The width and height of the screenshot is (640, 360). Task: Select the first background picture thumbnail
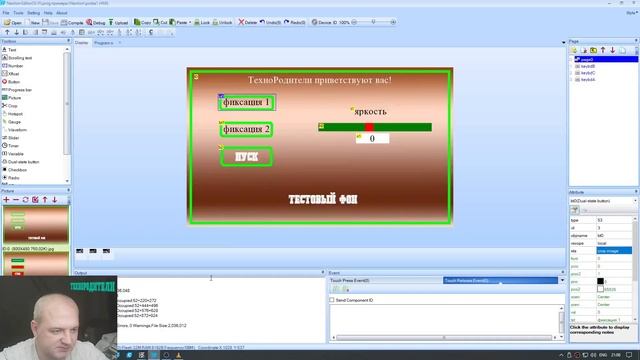click(x=36, y=224)
